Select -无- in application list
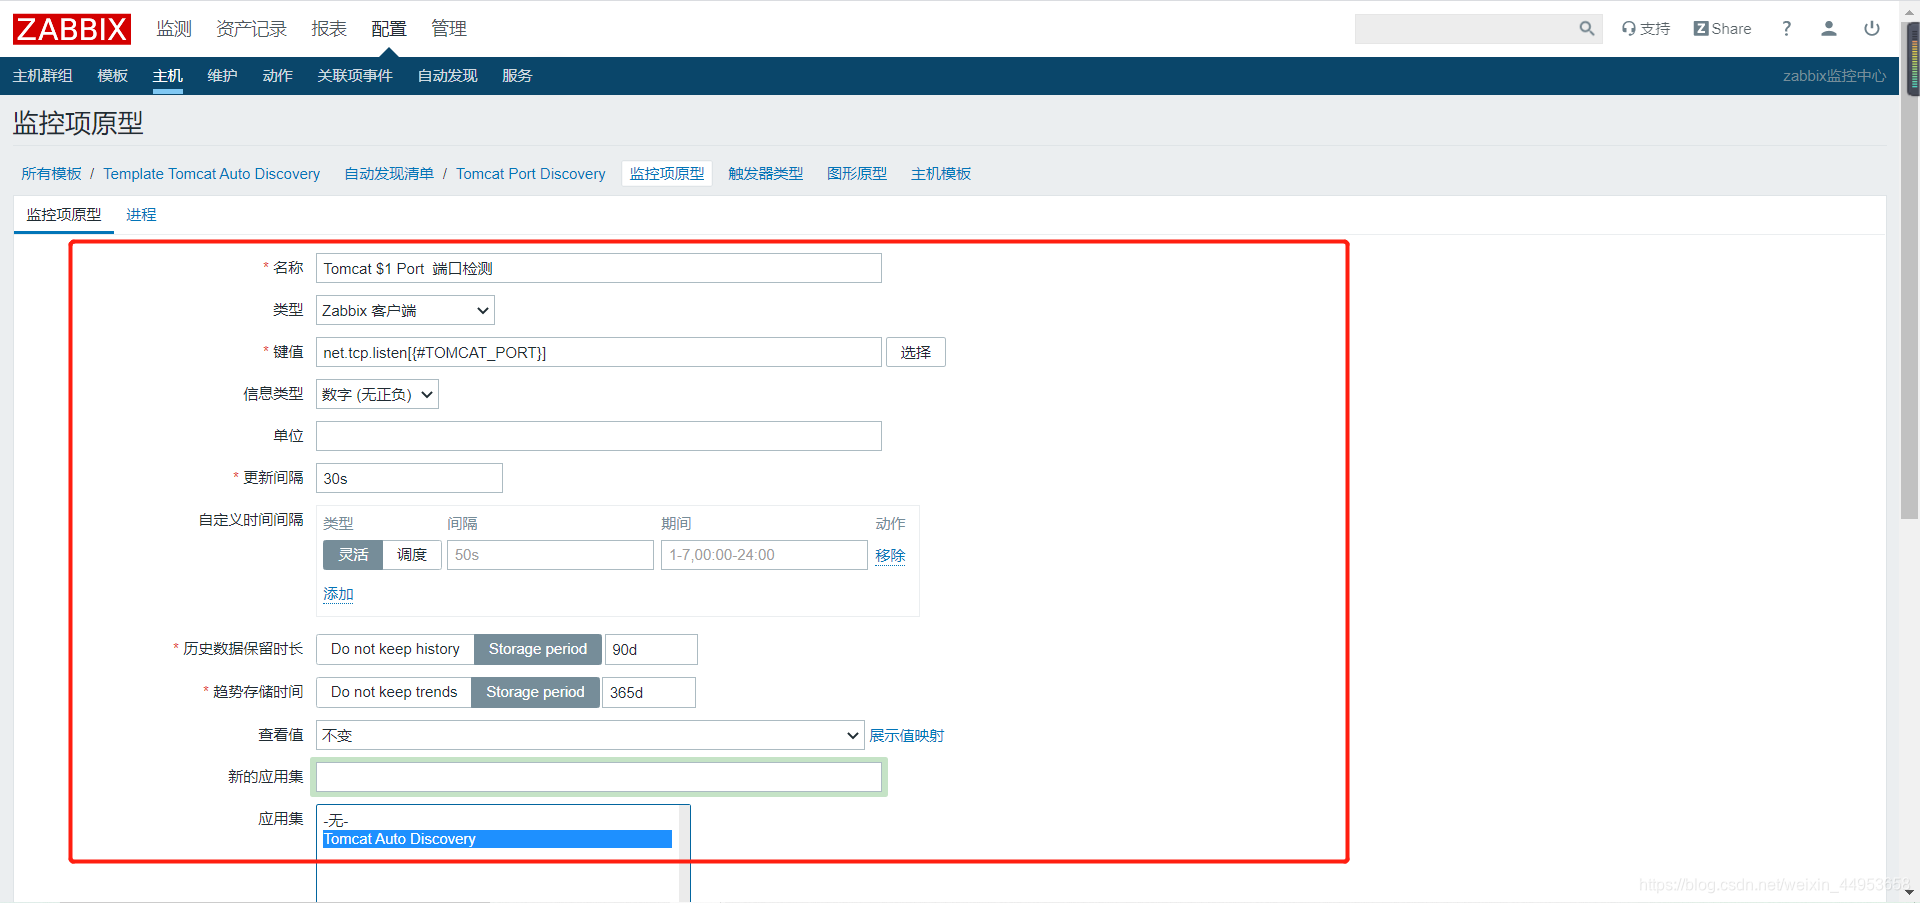1920x903 pixels. (x=497, y=821)
